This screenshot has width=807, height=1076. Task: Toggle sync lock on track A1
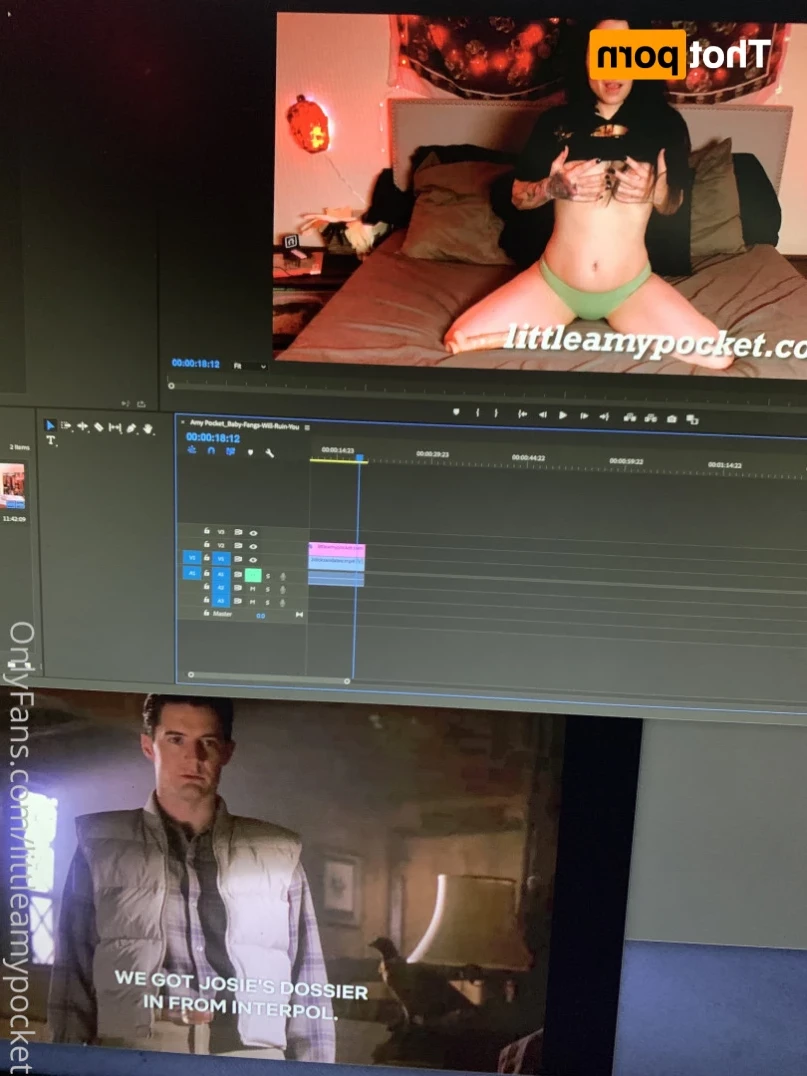click(238, 574)
